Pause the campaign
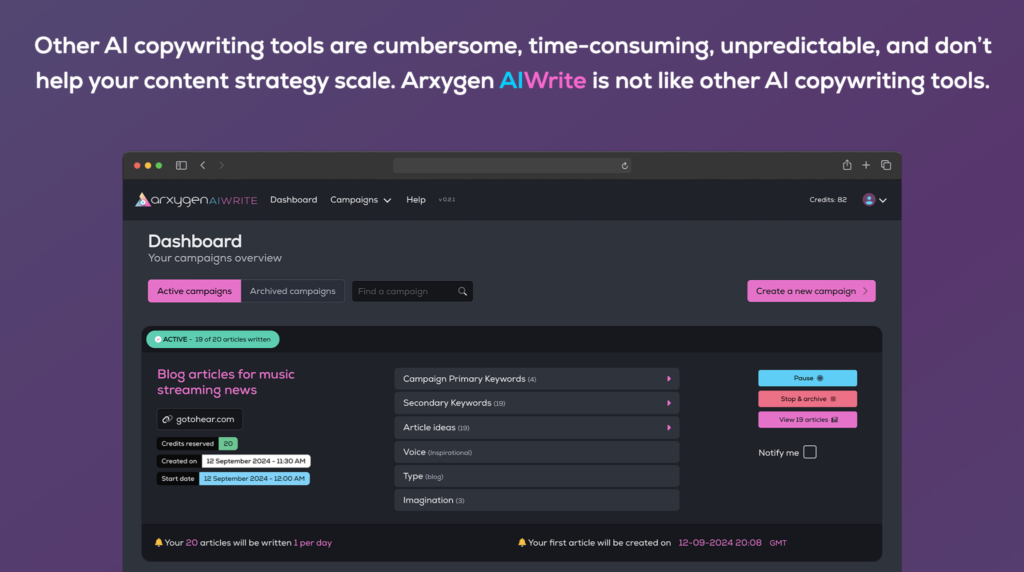 click(807, 378)
